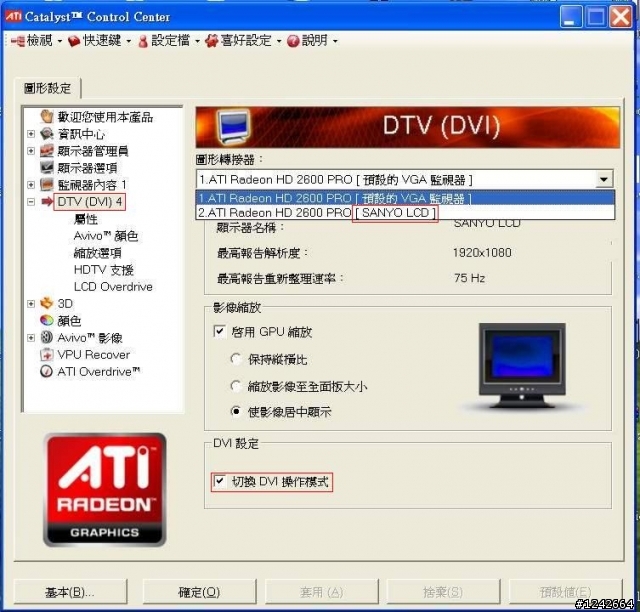640x612 pixels.
Task: Open the 快速鍵 (Hotkeys) menu
Action: (x=100, y=41)
